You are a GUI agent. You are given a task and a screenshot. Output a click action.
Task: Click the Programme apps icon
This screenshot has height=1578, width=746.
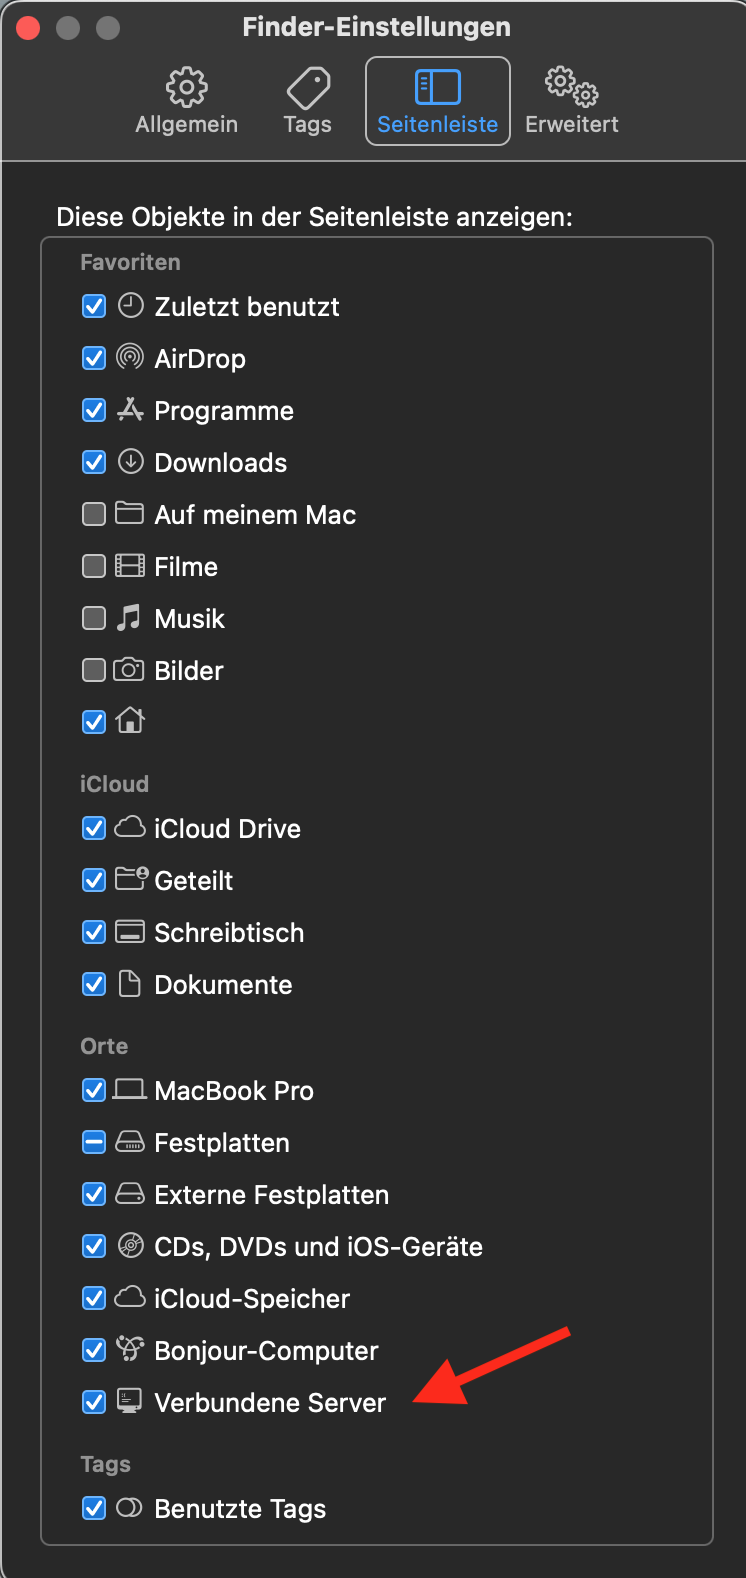point(130,410)
